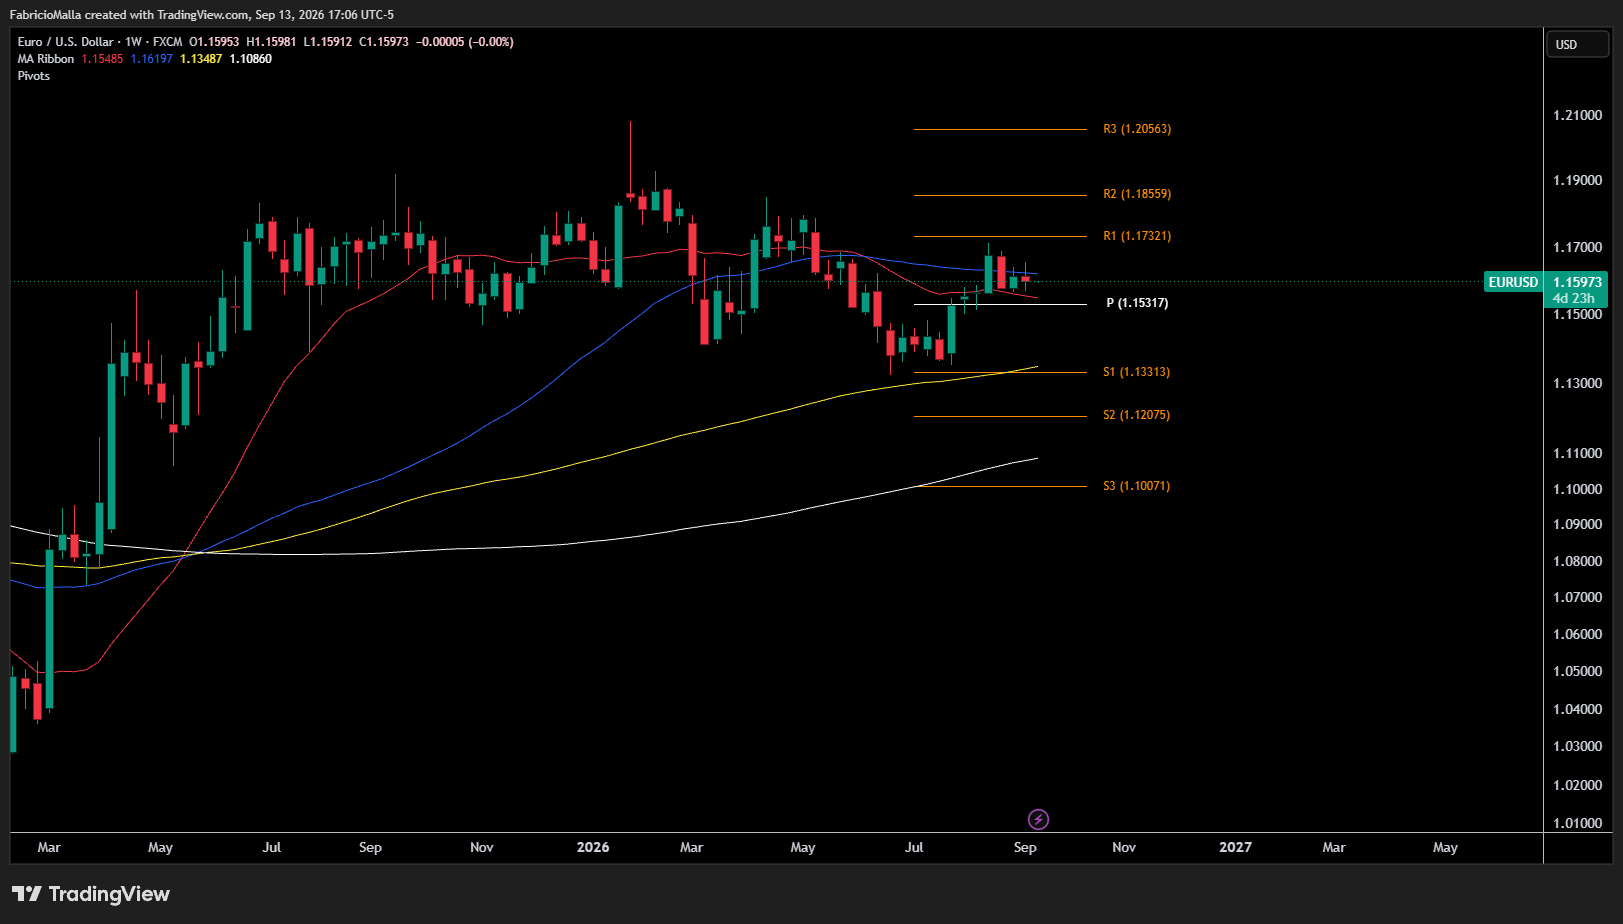Click the S1 (1.13313) pivot label
This screenshot has width=1623, height=924.
coord(1136,372)
